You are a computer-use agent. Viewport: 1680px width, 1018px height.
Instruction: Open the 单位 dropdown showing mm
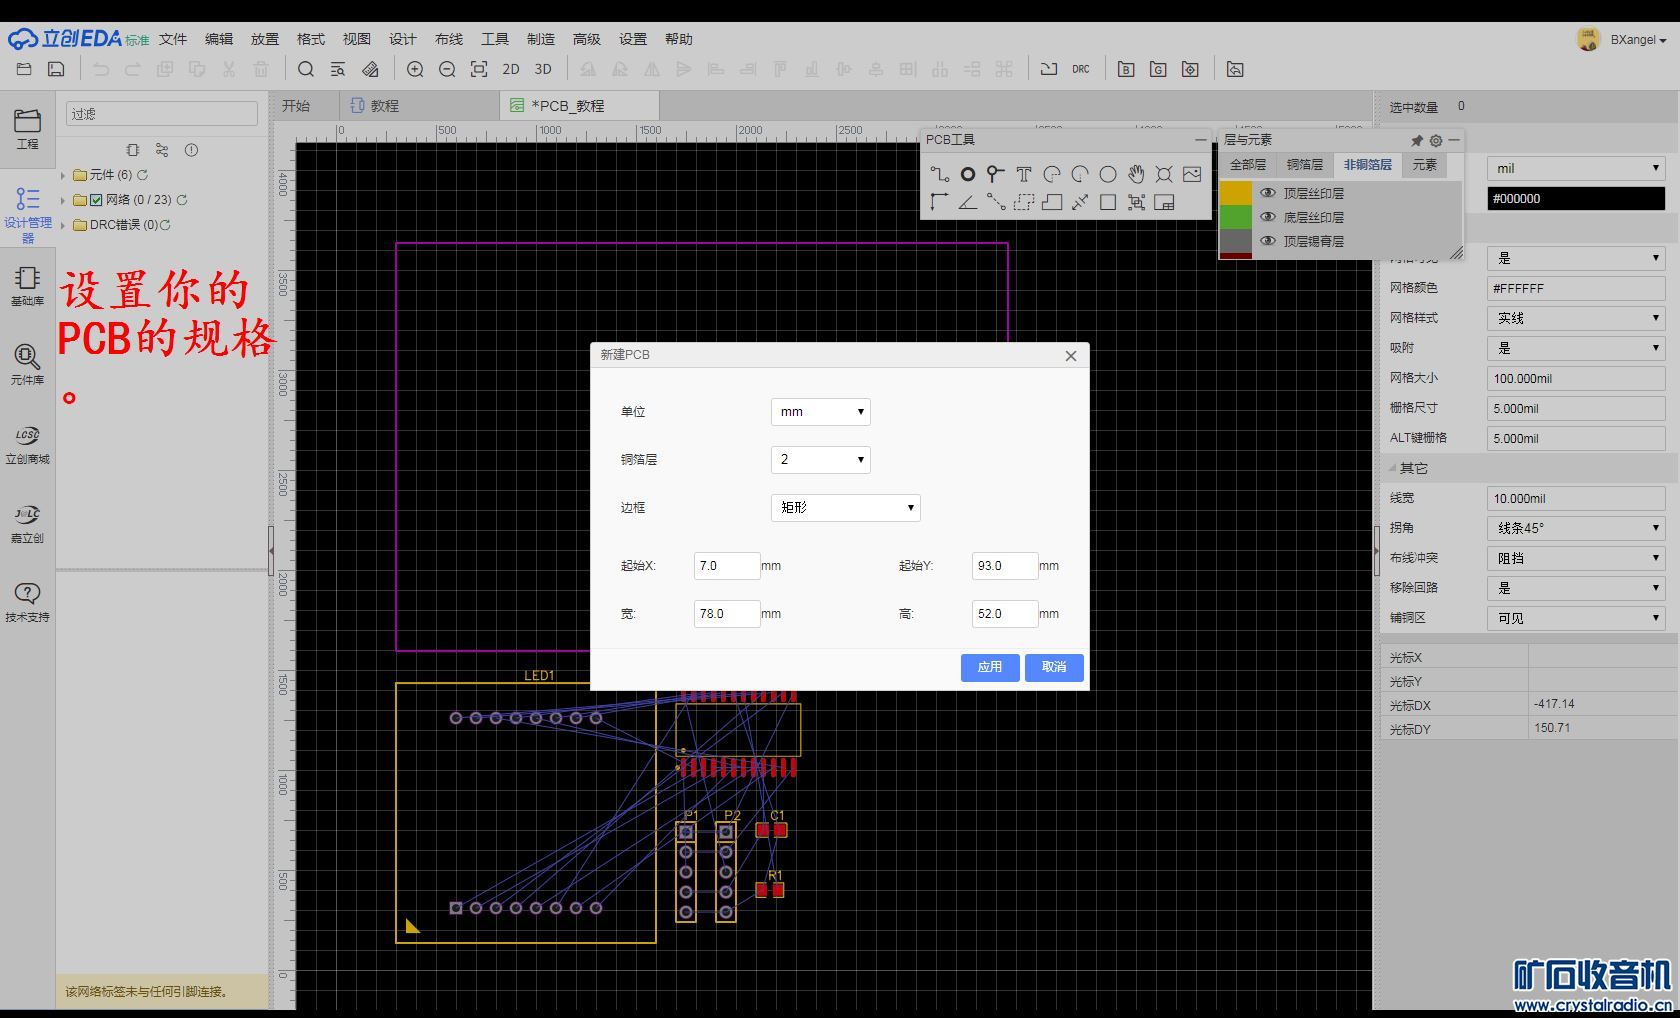tap(820, 412)
